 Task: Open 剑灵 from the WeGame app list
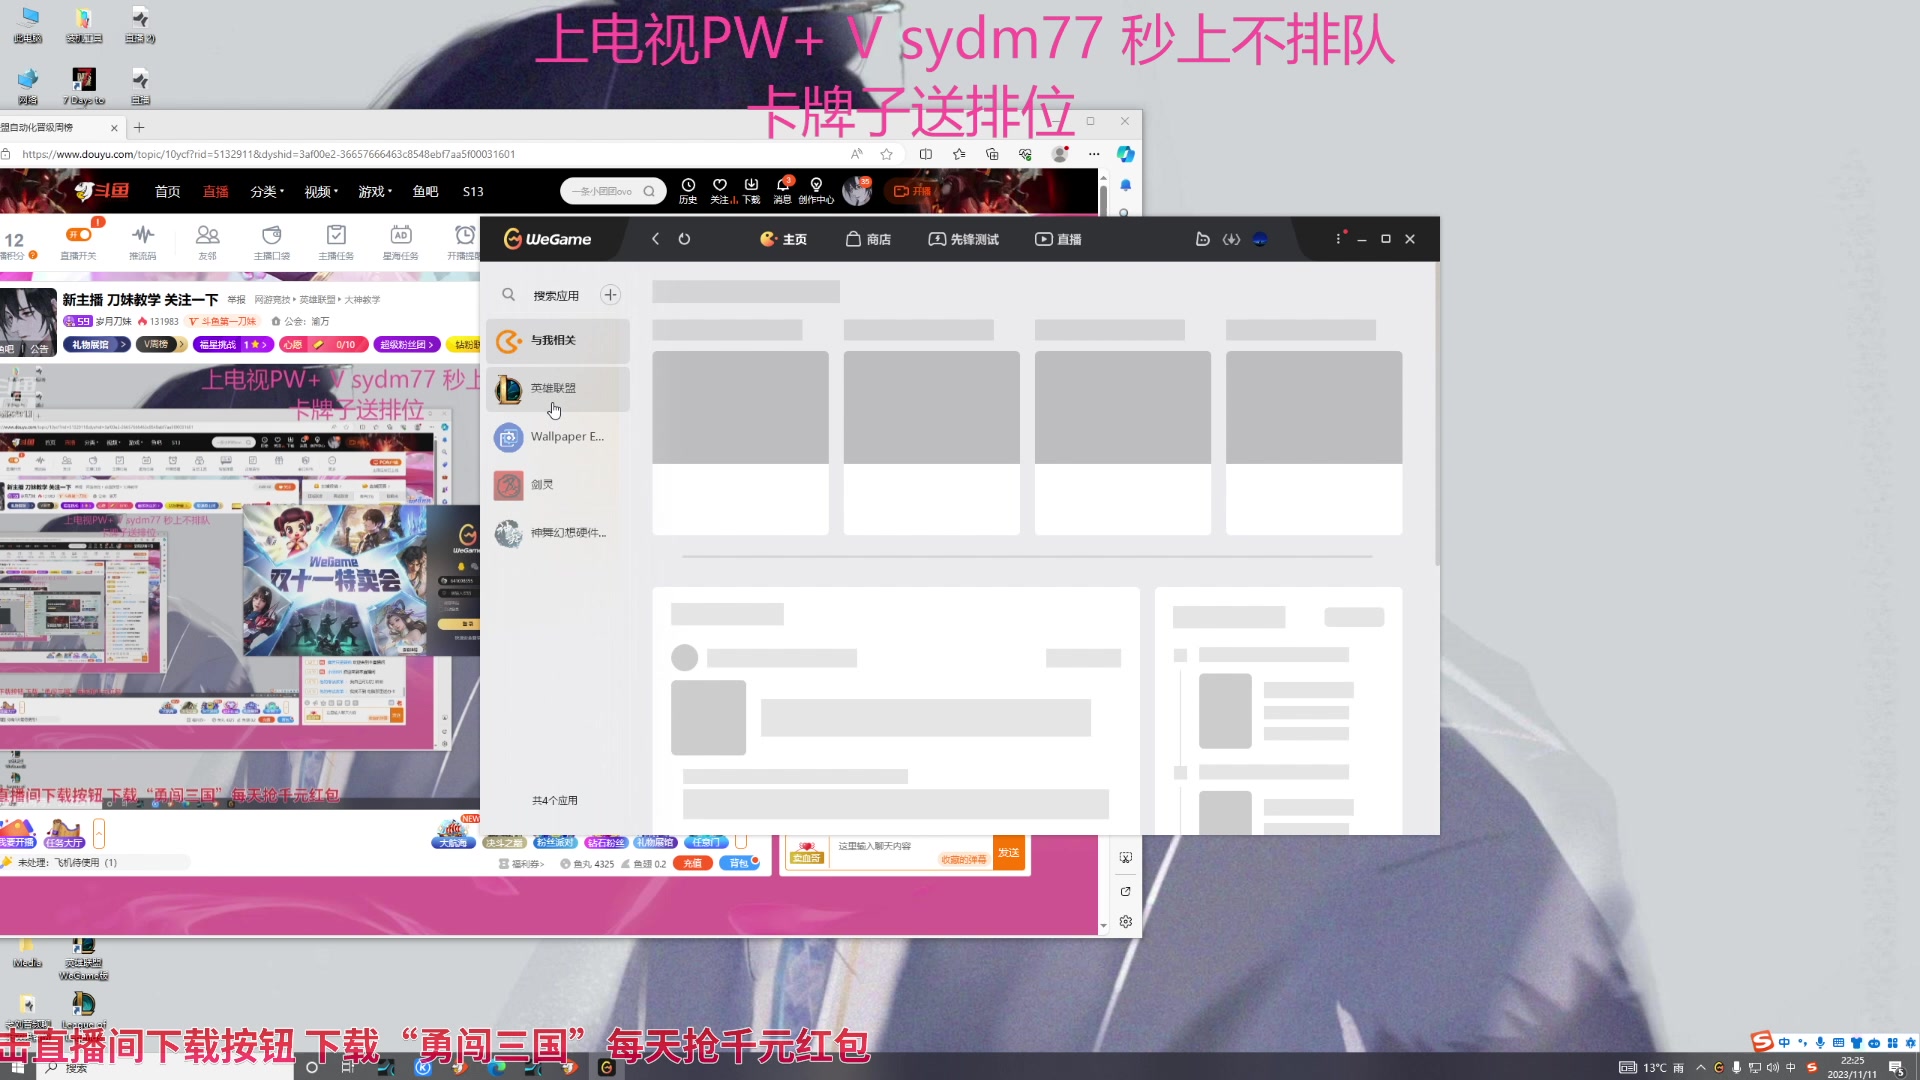[x=543, y=484]
